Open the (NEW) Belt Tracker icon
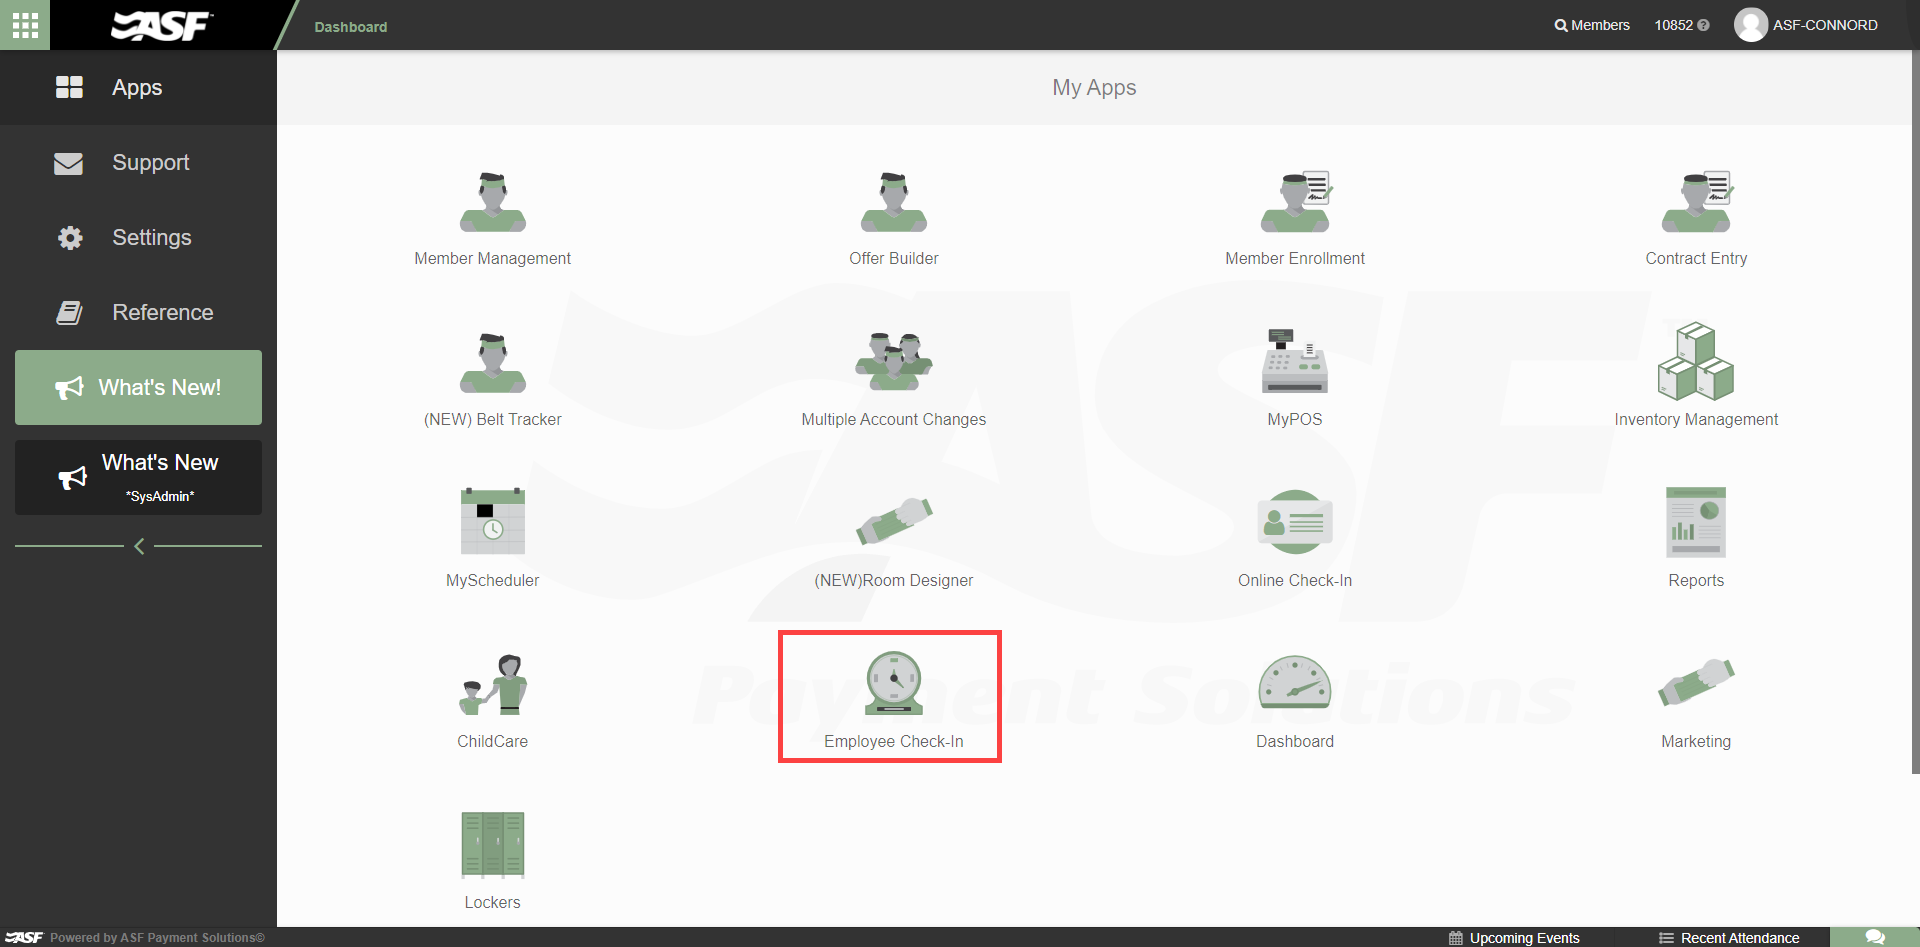Screen dimensions: 1920x947 [x=493, y=363]
